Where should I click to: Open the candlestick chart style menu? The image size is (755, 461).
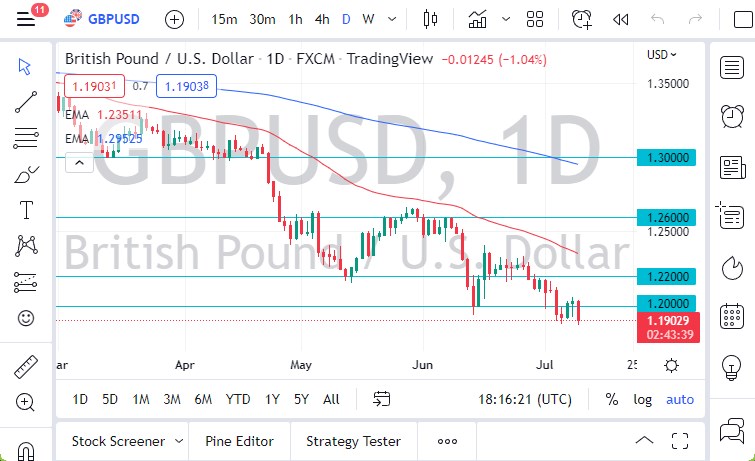431,19
